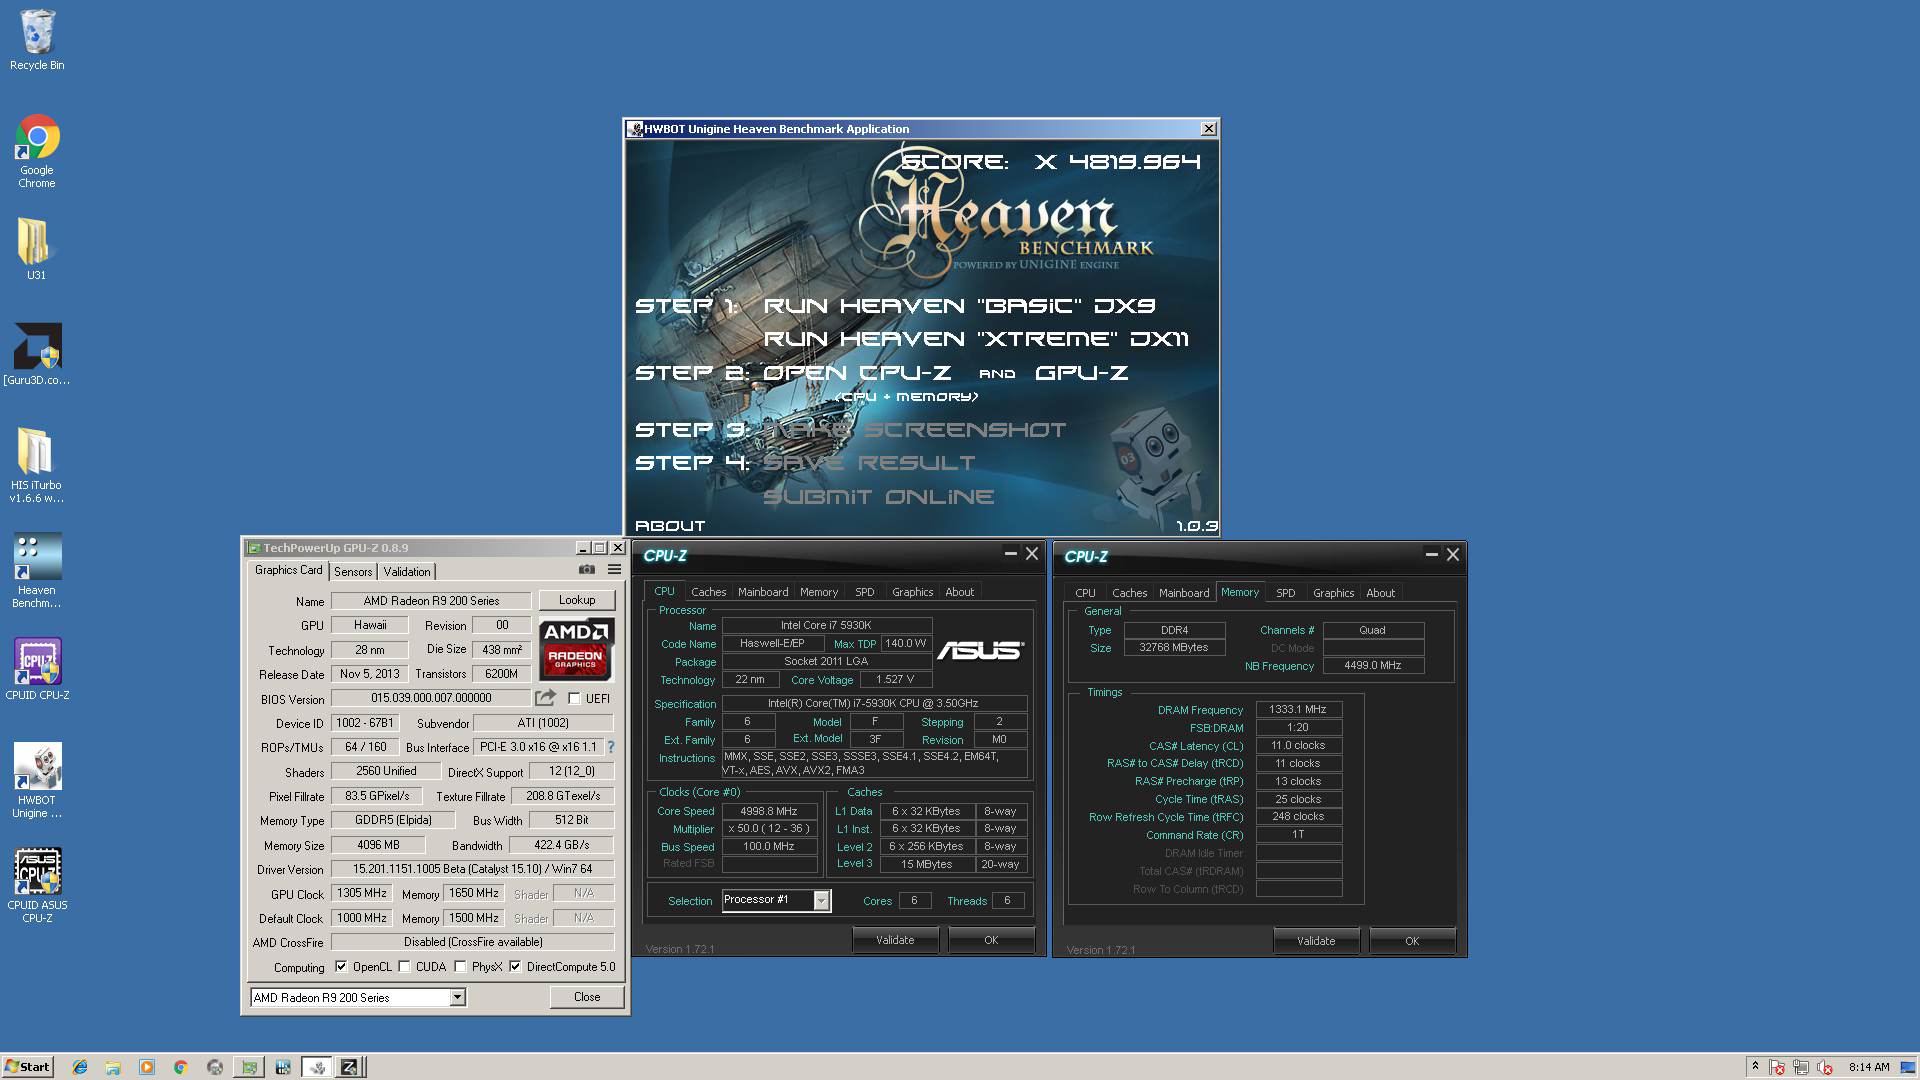
Task: Select the CPUID CPU-Z desktop shortcut
Action: pyautogui.click(x=37, y=669)
